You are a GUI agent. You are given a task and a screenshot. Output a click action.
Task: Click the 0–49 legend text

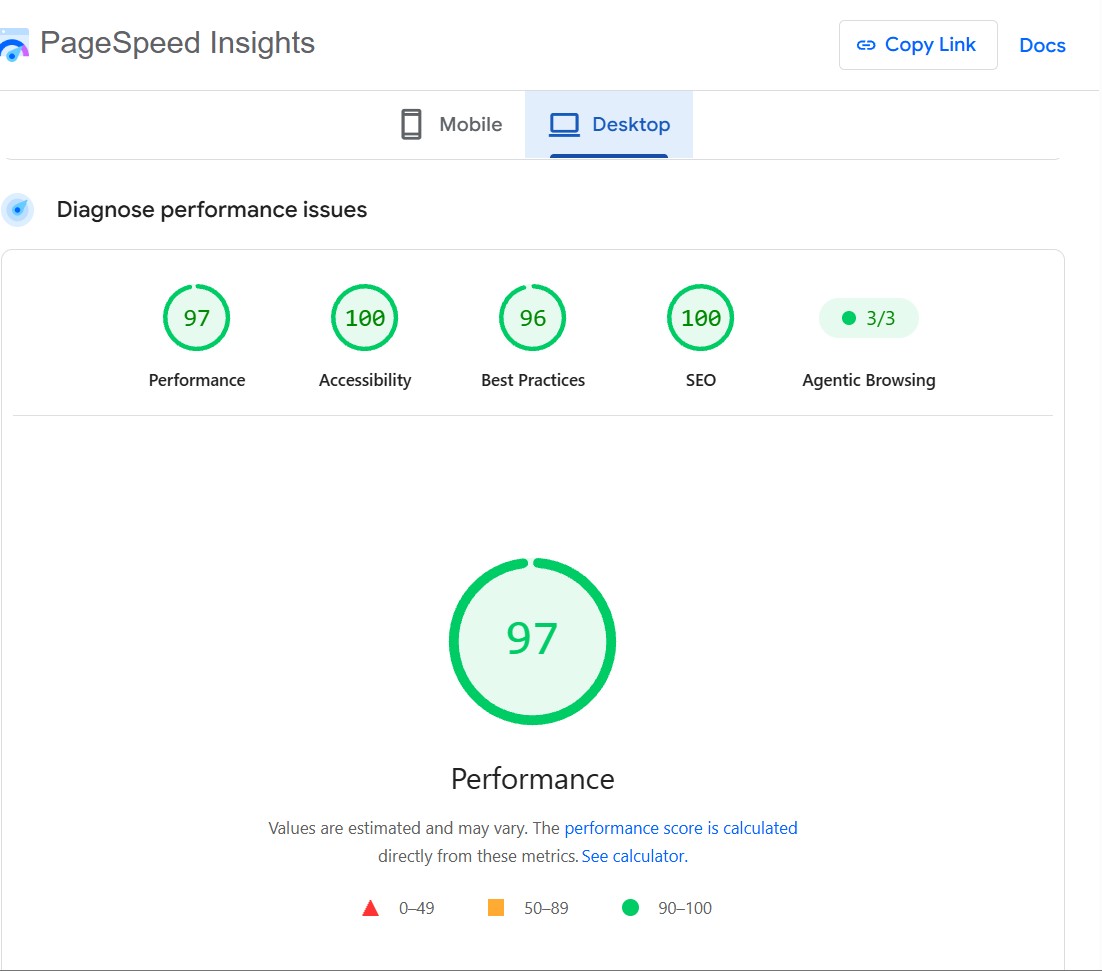click(417, 908)
